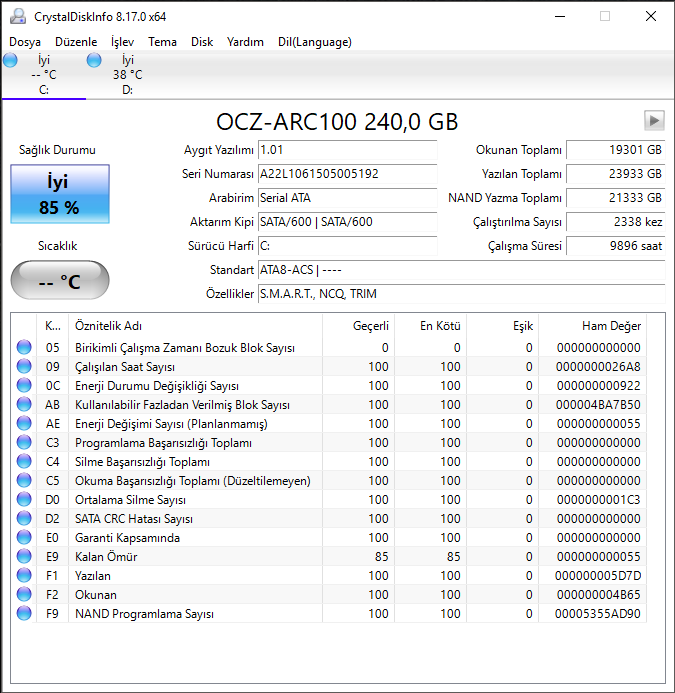Click status orb of attribute E0 row

pyautogui.click(x=24, y=537)
